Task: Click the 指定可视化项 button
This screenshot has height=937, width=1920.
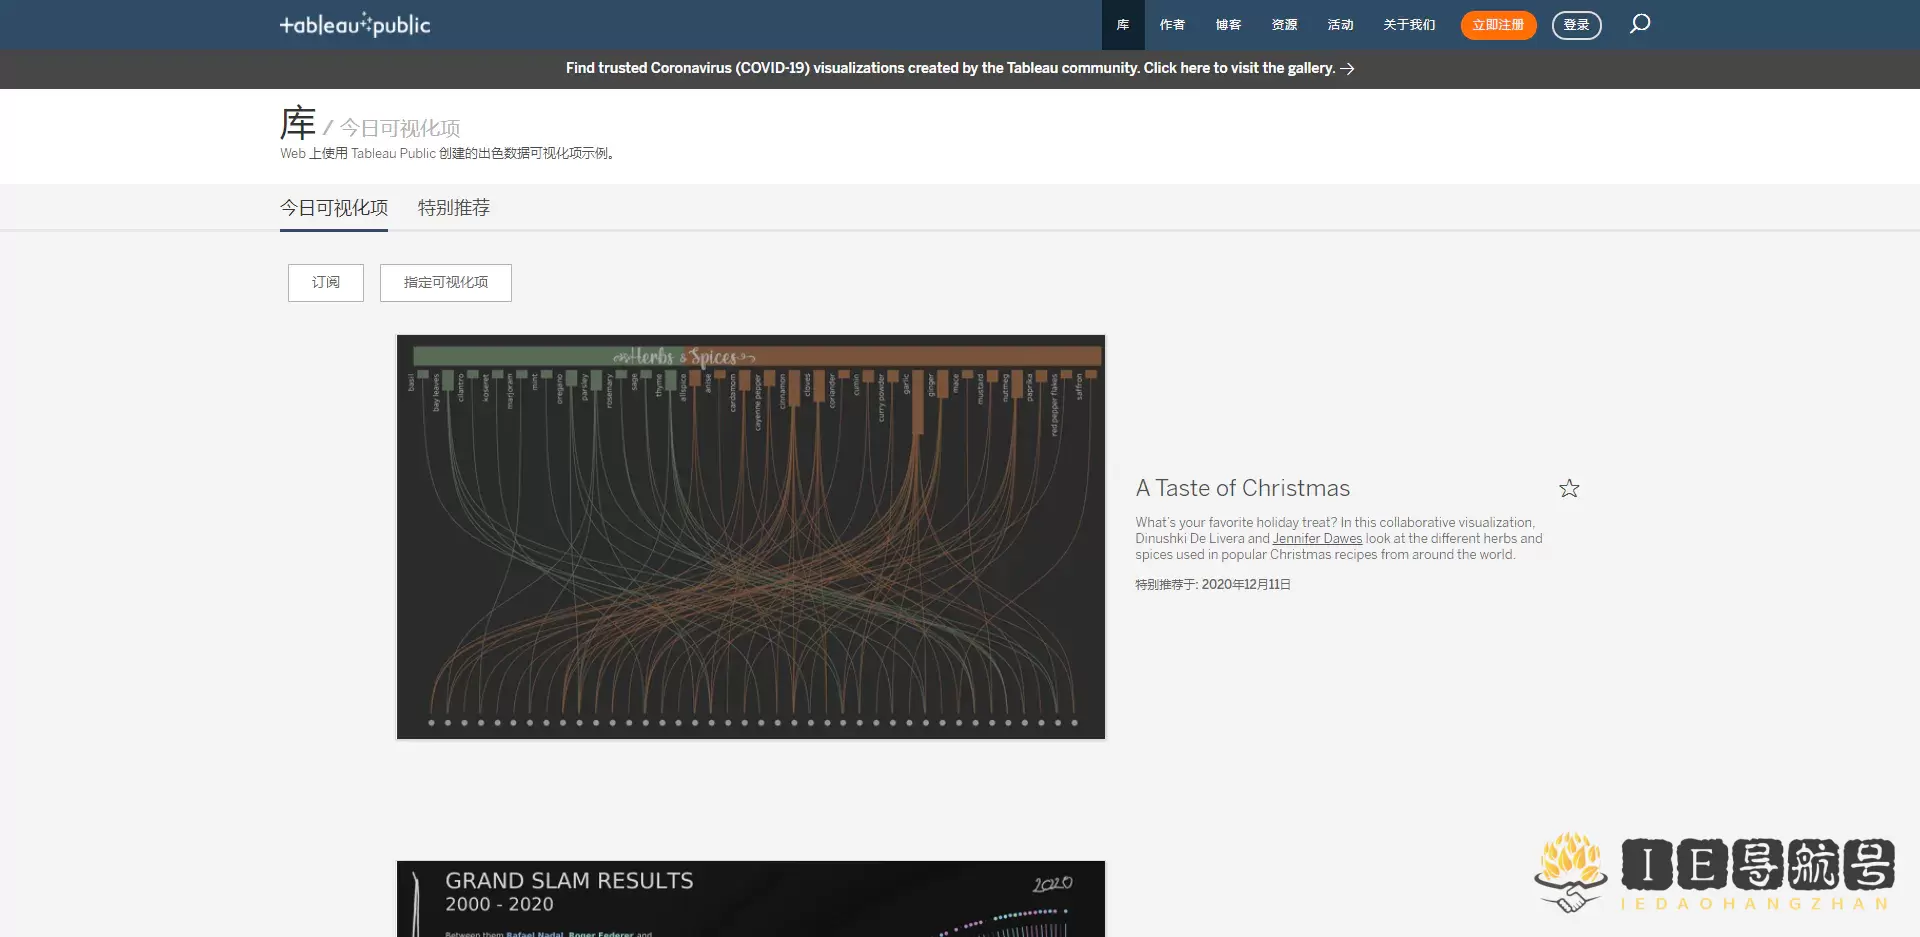Action: coord(445,282)
